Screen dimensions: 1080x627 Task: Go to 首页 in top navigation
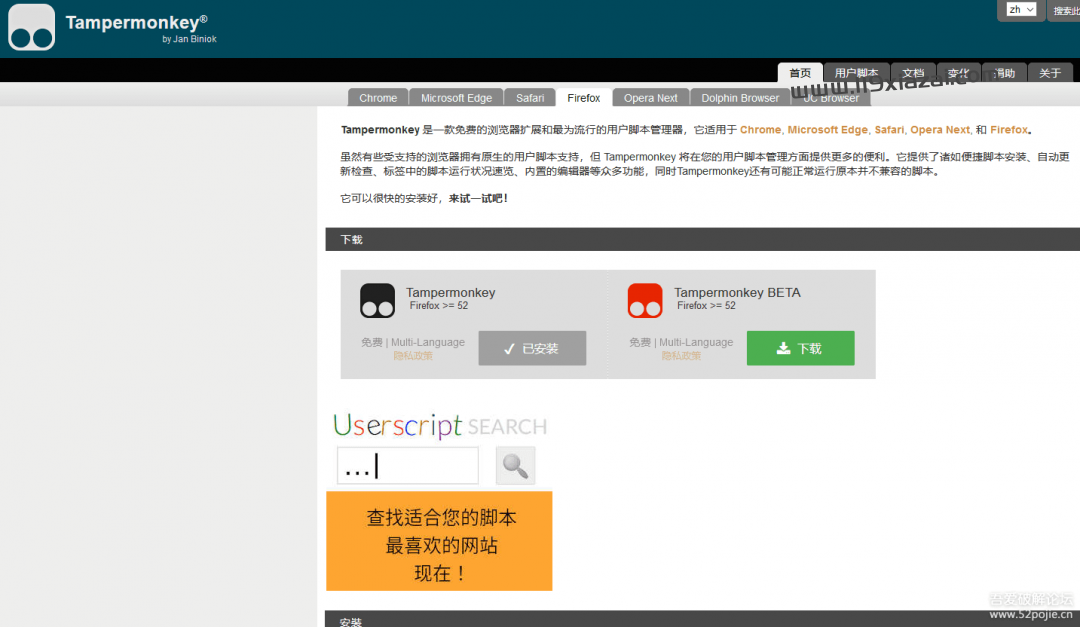tap(800, 73)
